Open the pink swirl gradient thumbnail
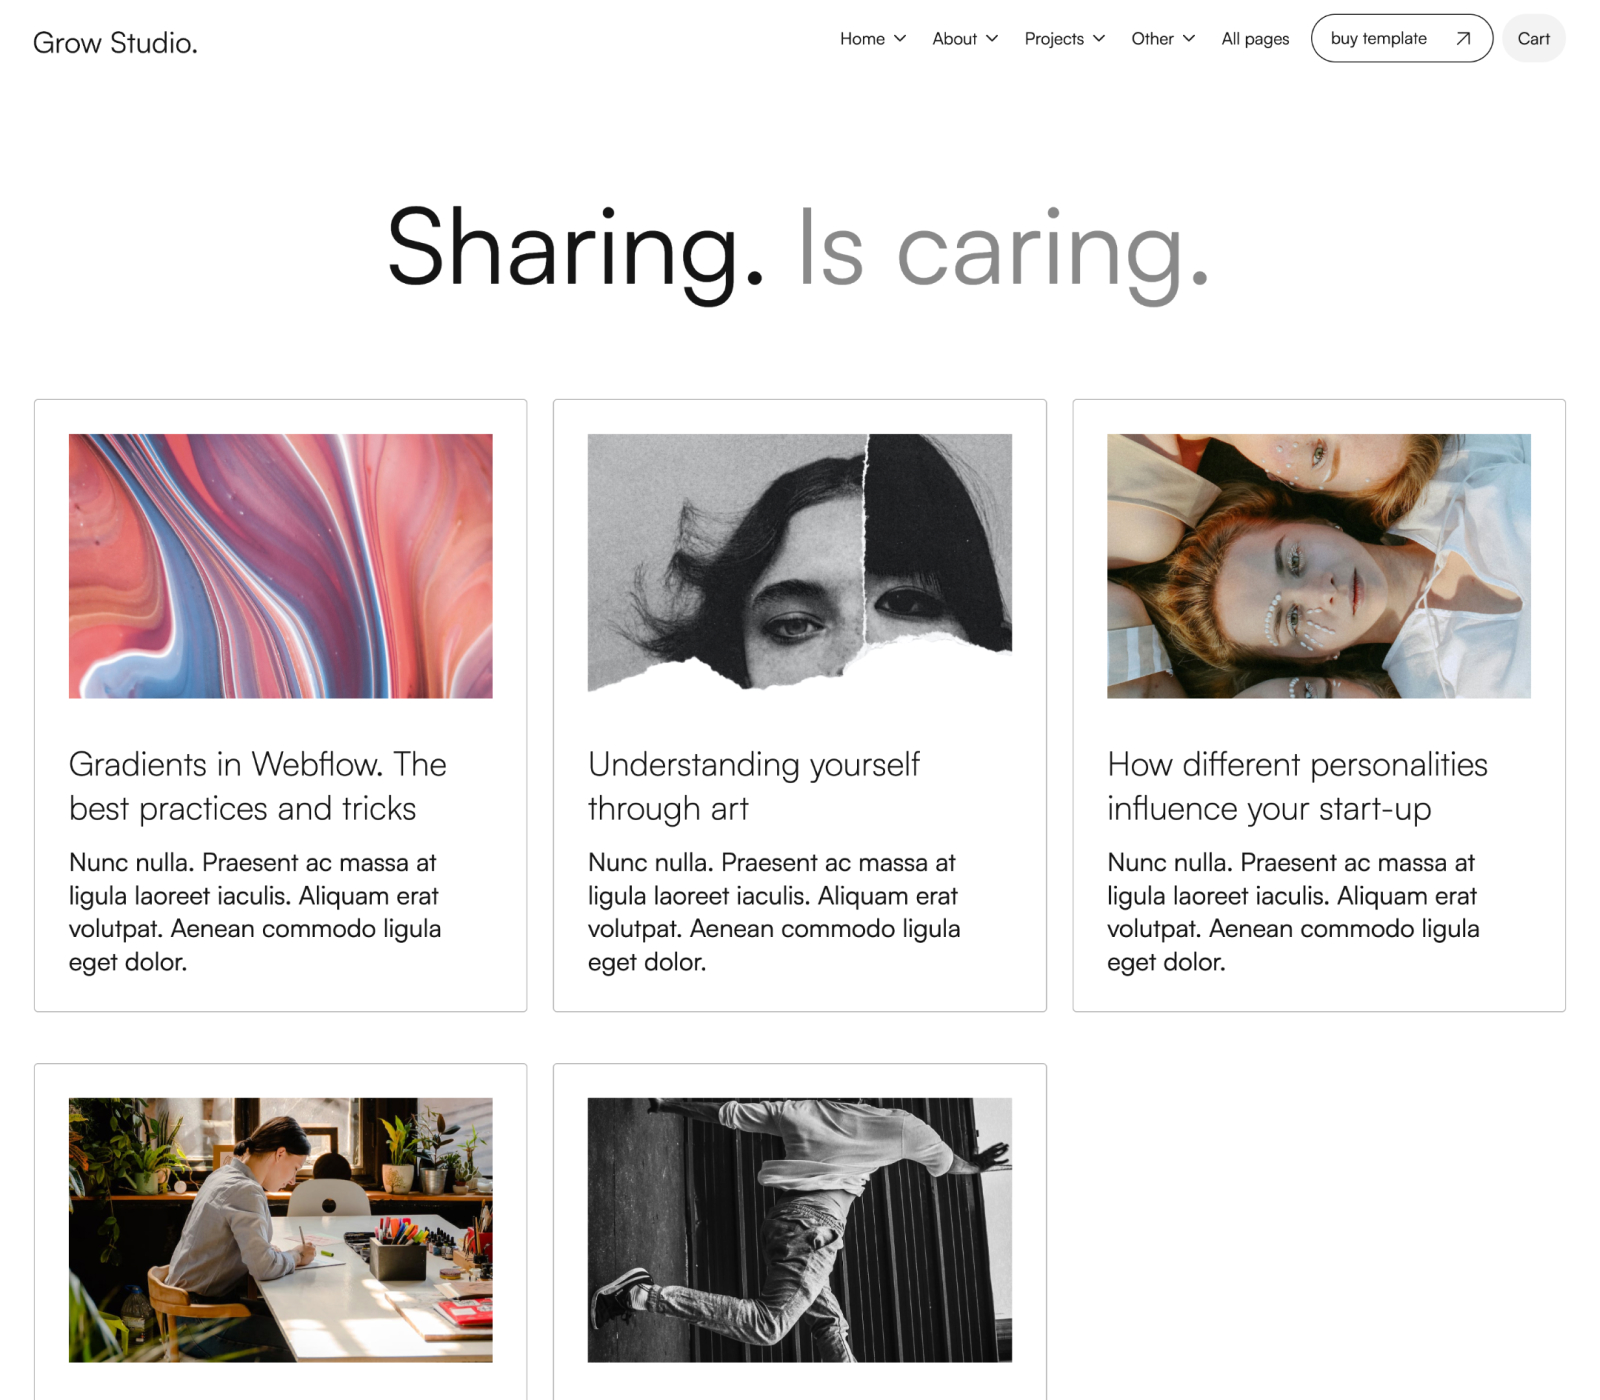The height and width of the screenshot is (1400, 1600). pyautogui.click(x=281, y=566)
